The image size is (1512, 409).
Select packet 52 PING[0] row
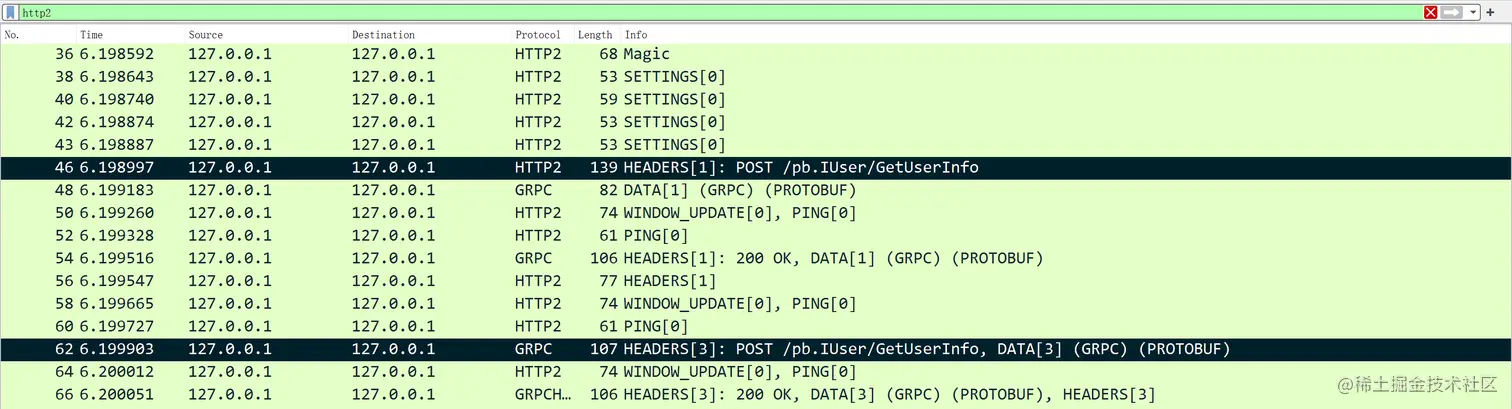756,236
